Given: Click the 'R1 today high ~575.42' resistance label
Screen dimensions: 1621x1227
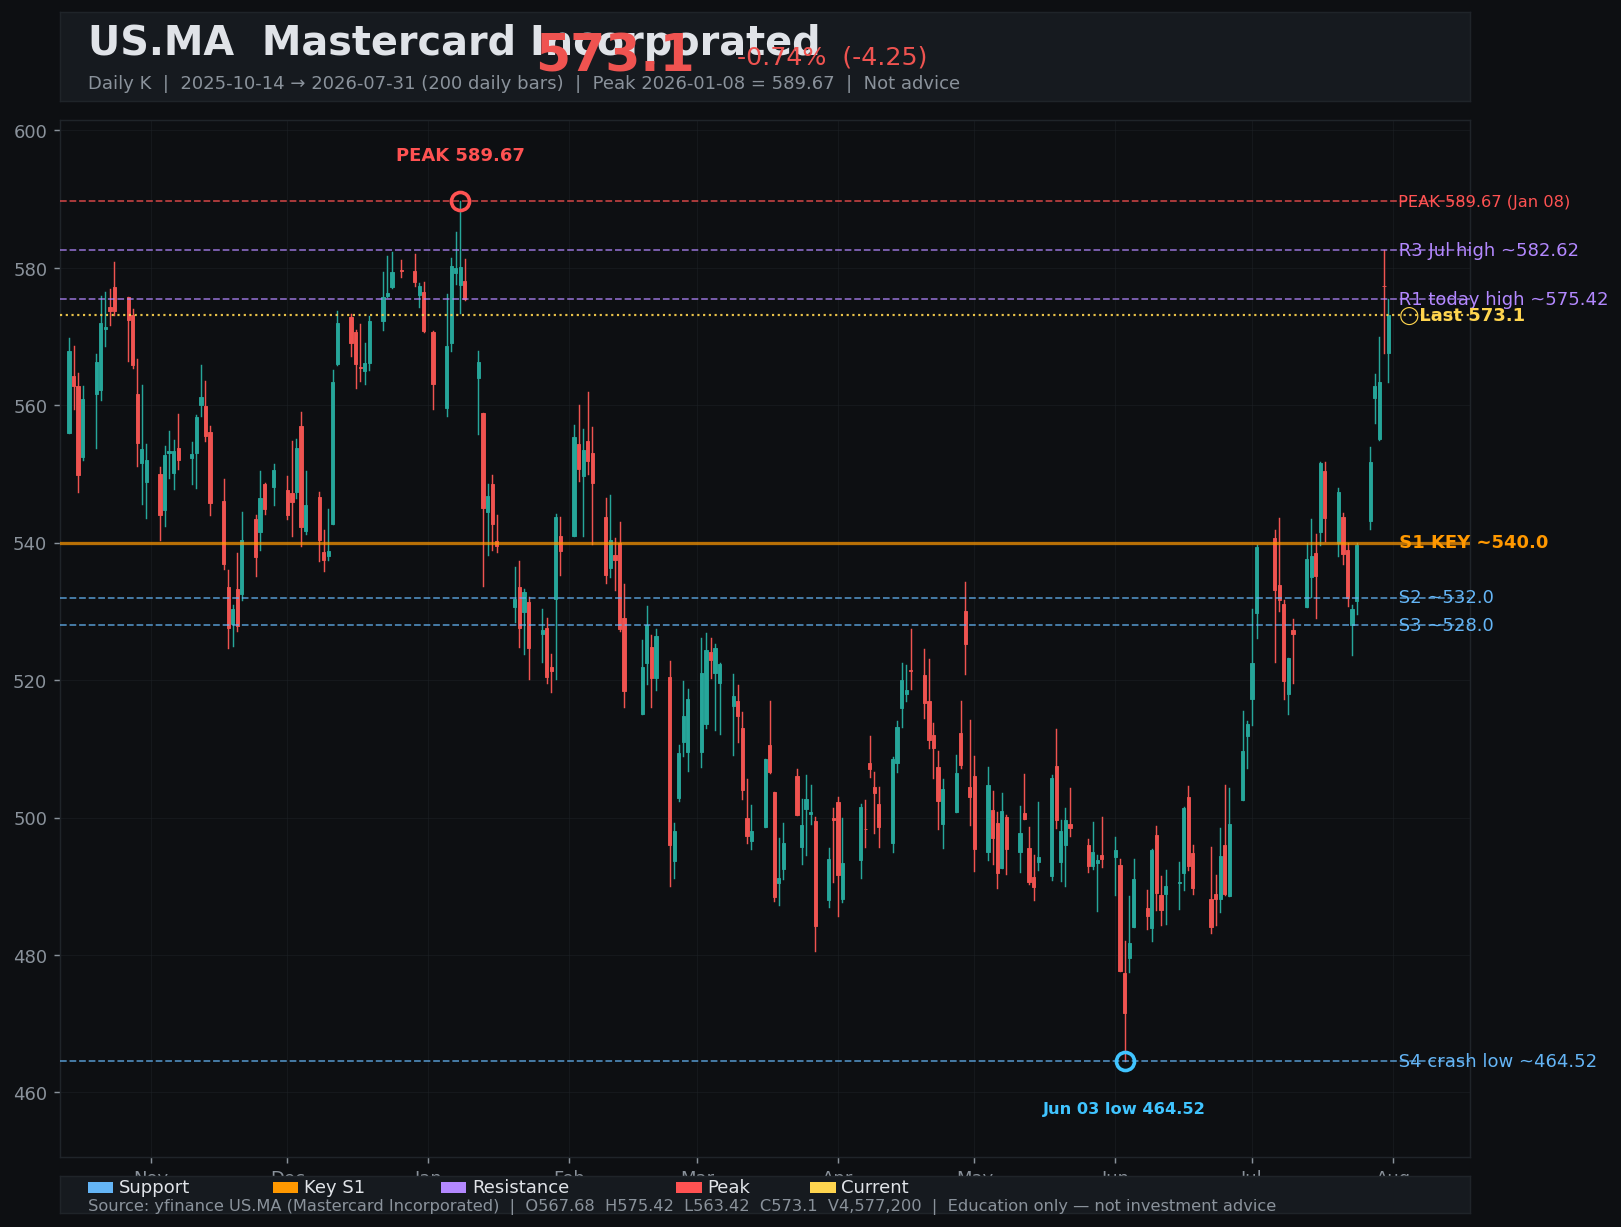Looking at the screenshot, I should point(1503,299).
